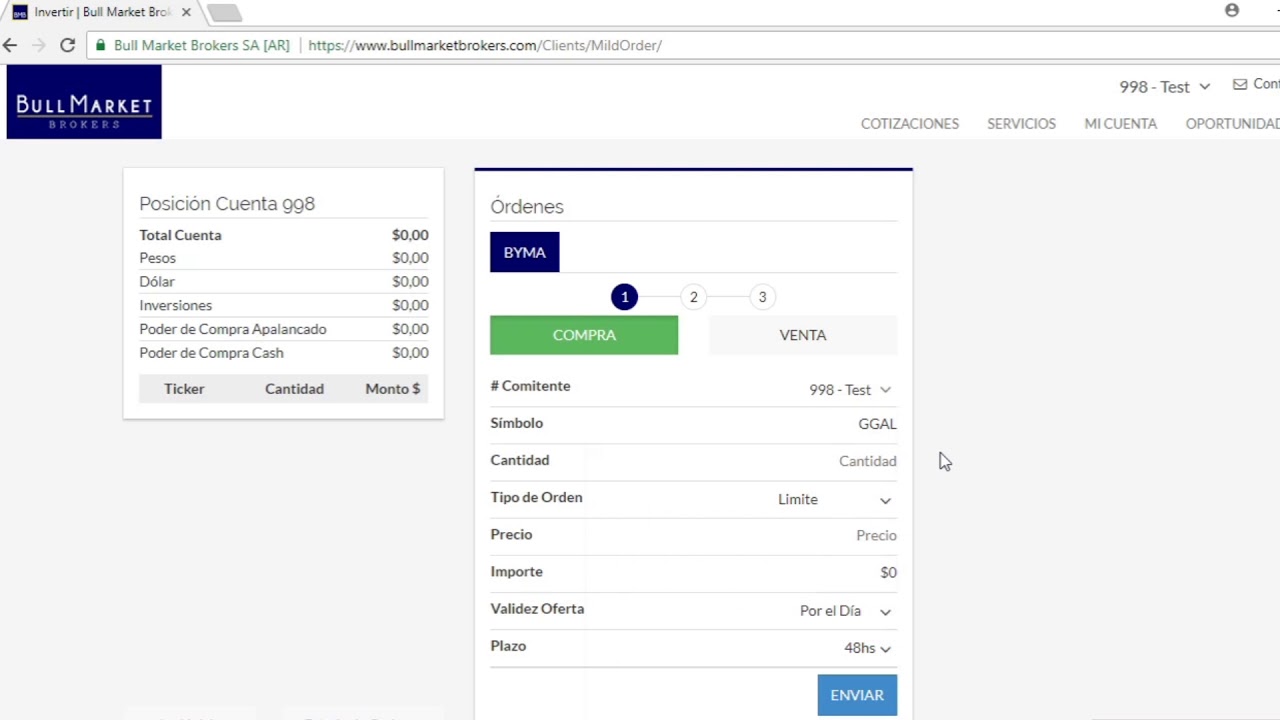Select the COMPRA buy option
Viewport: 1280px width, 720px height.
[584, 335]
